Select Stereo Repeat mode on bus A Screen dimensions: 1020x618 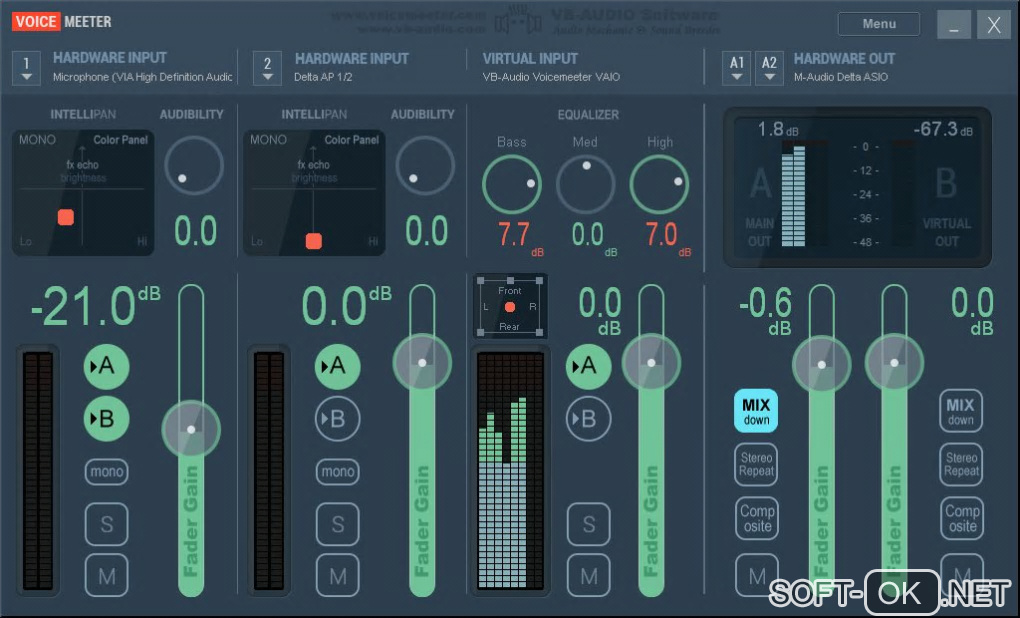[x=756, y=464]
